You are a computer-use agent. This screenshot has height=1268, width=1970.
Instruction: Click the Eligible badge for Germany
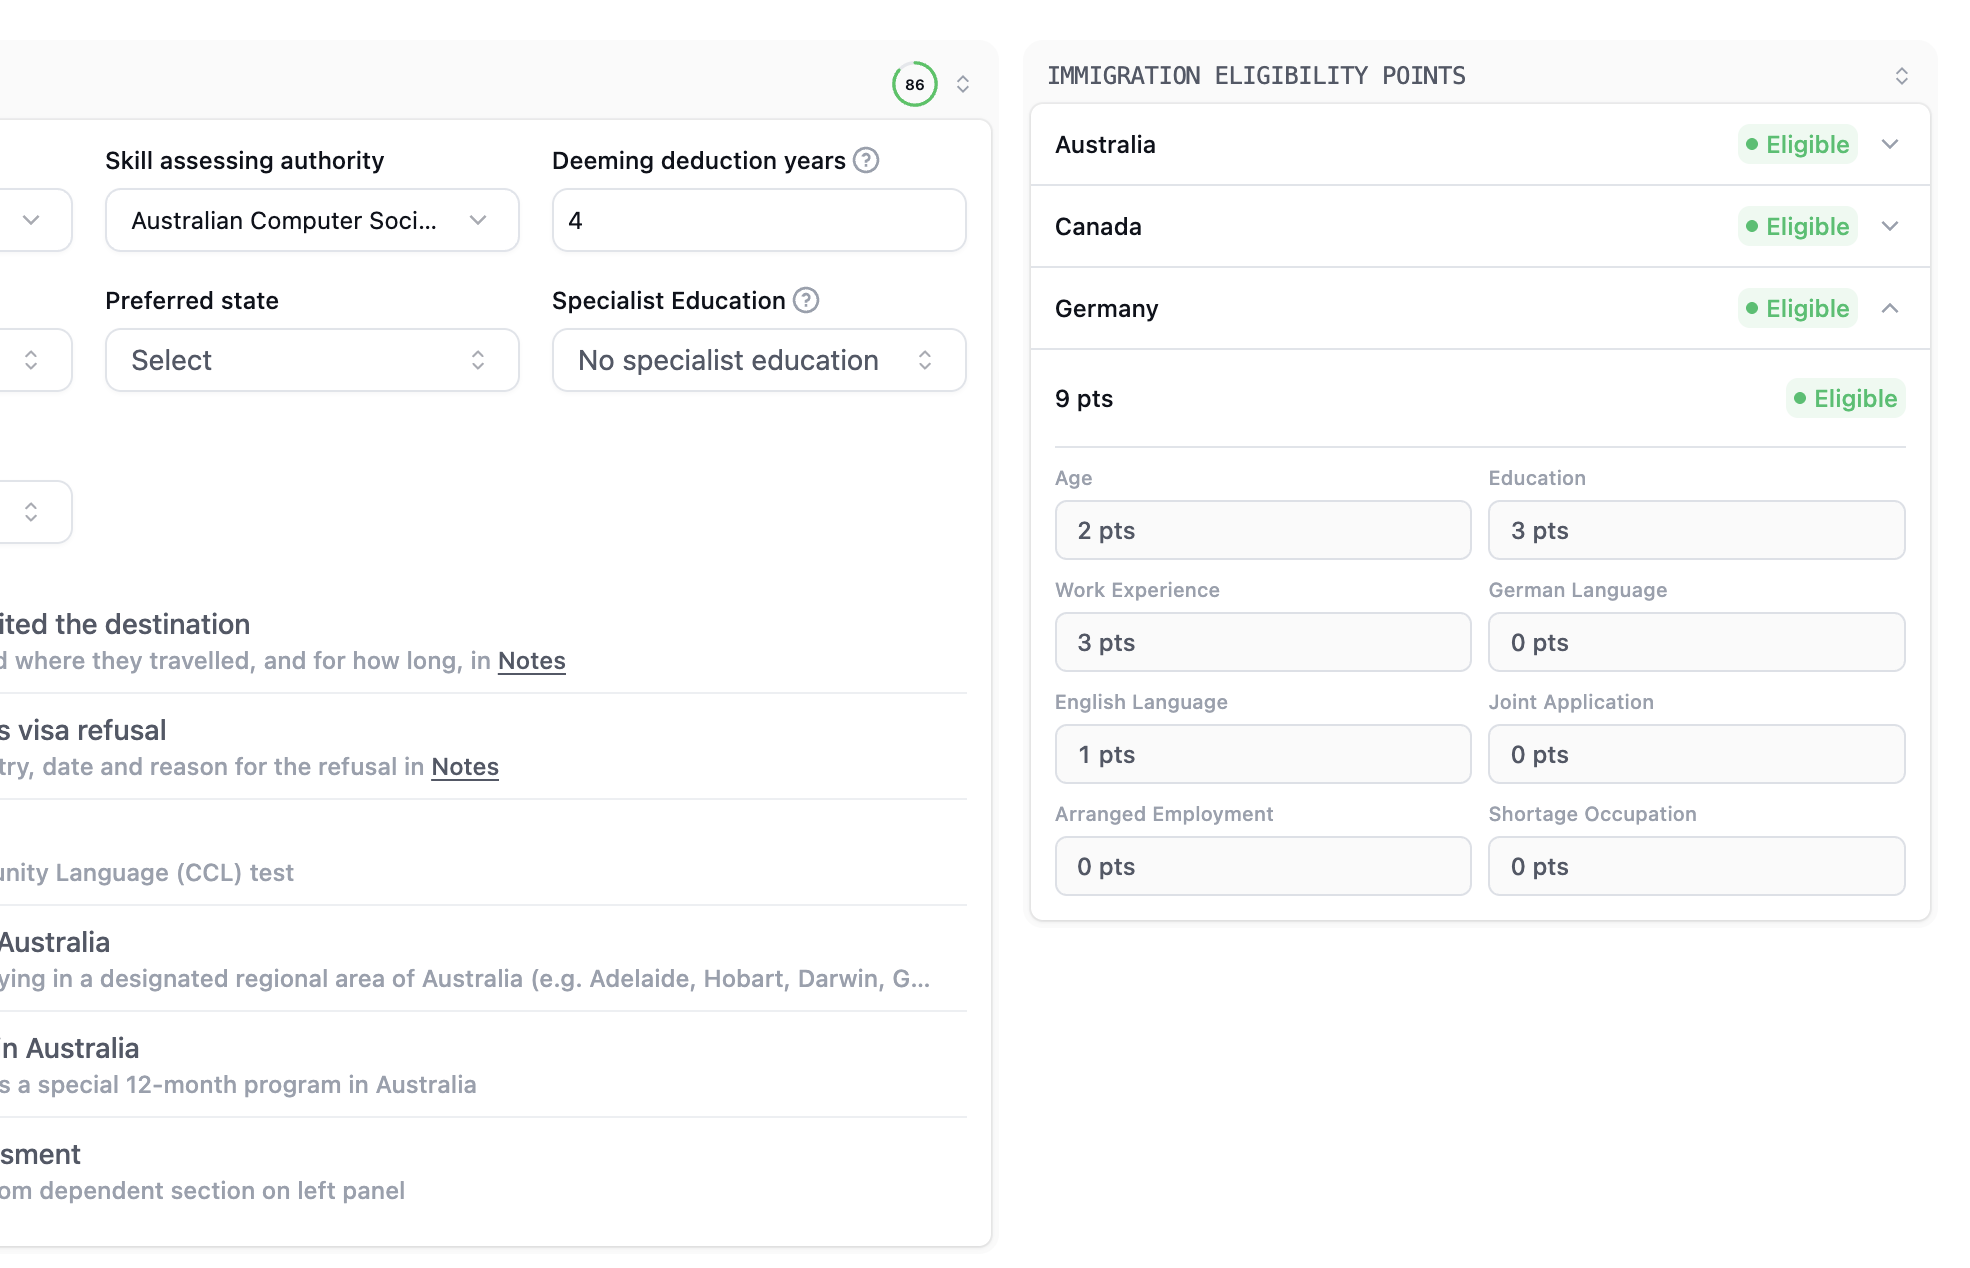[x=1798, y=308]
